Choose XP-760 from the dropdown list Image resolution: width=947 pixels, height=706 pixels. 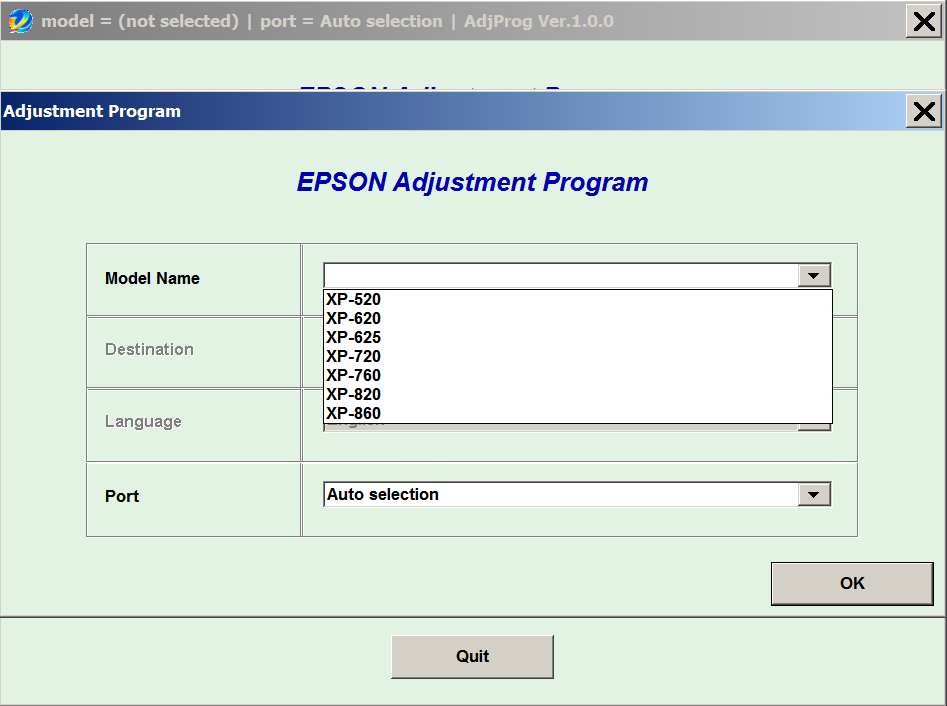(578, 375)
